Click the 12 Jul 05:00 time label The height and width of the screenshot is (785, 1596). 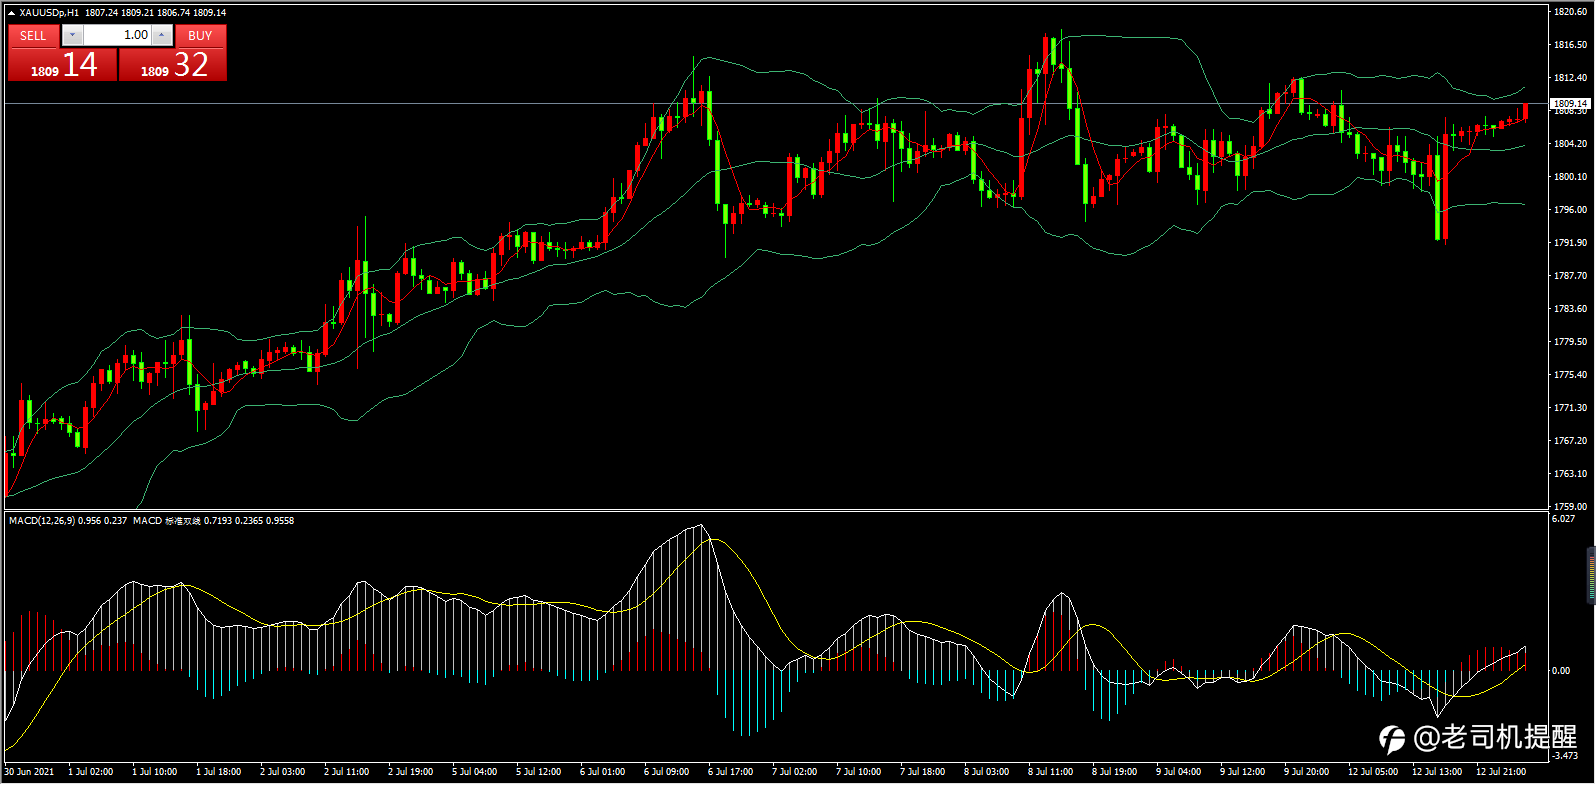tap(1373, 772)
